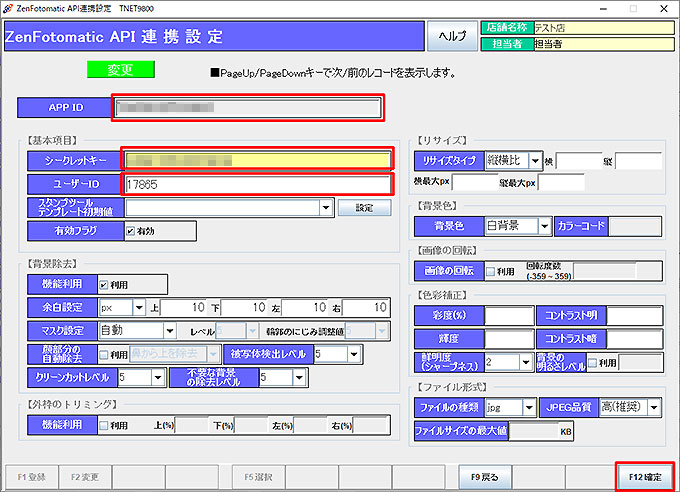
Task: Click the 店舗名称 field showing テスト店
Action: [604, 28]
